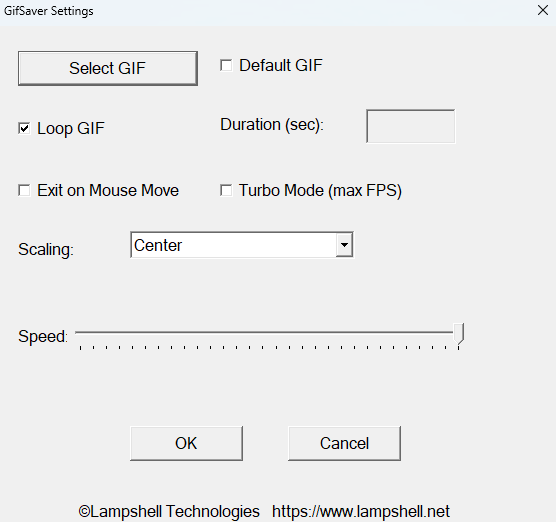This screenshot has height=522, width=556.
Task: Visit the lampshell.net website link
Action: (361, 512)
